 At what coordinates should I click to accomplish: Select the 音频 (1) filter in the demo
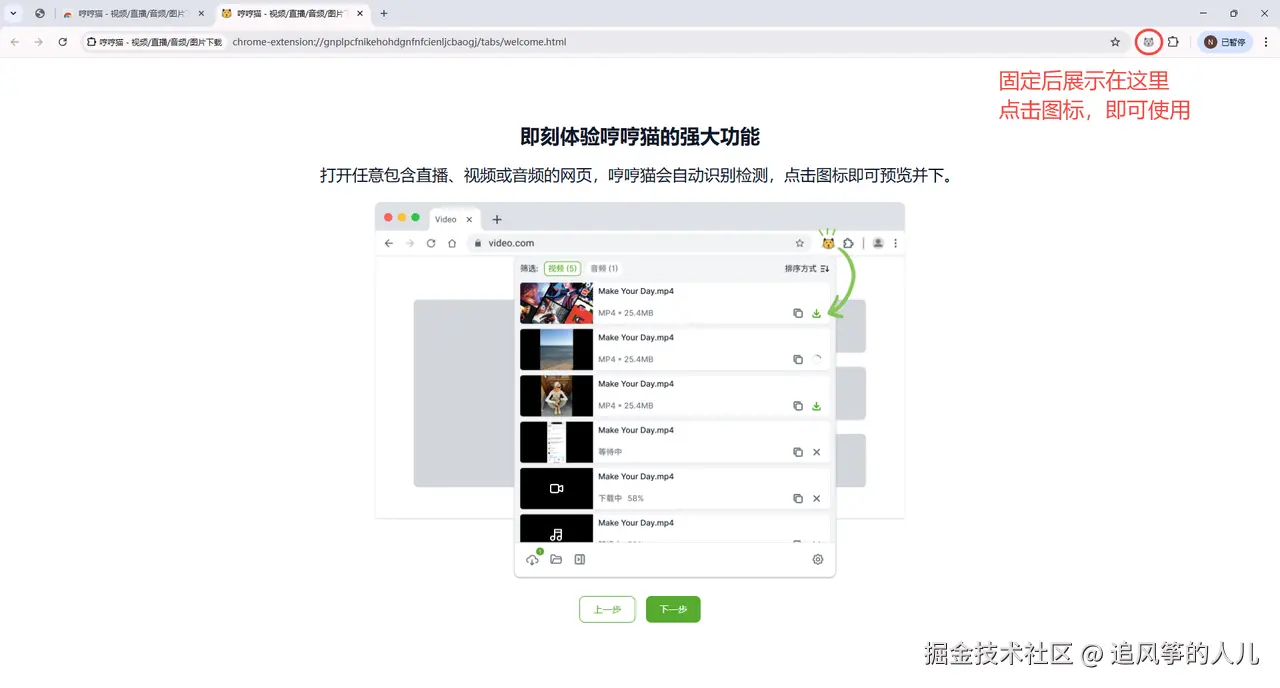pos(604,268)
